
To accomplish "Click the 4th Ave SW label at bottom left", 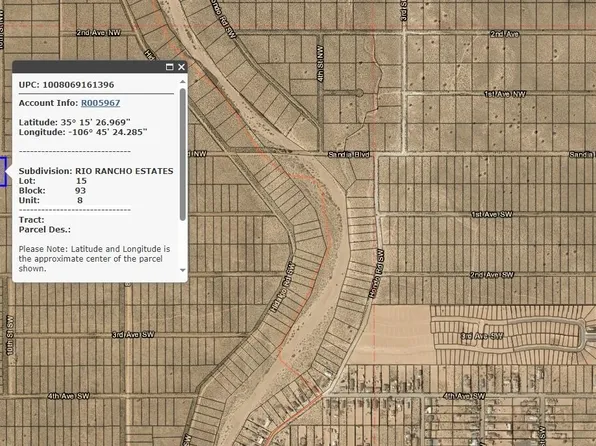I will (68, 396).
